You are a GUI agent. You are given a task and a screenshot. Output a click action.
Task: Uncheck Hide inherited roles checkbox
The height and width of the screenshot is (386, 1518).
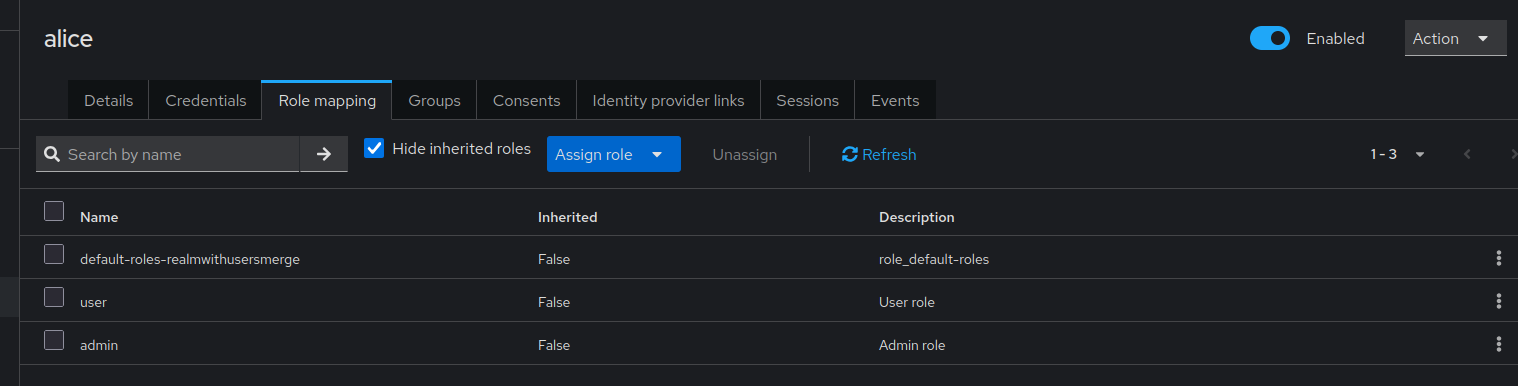pos(374,148)
